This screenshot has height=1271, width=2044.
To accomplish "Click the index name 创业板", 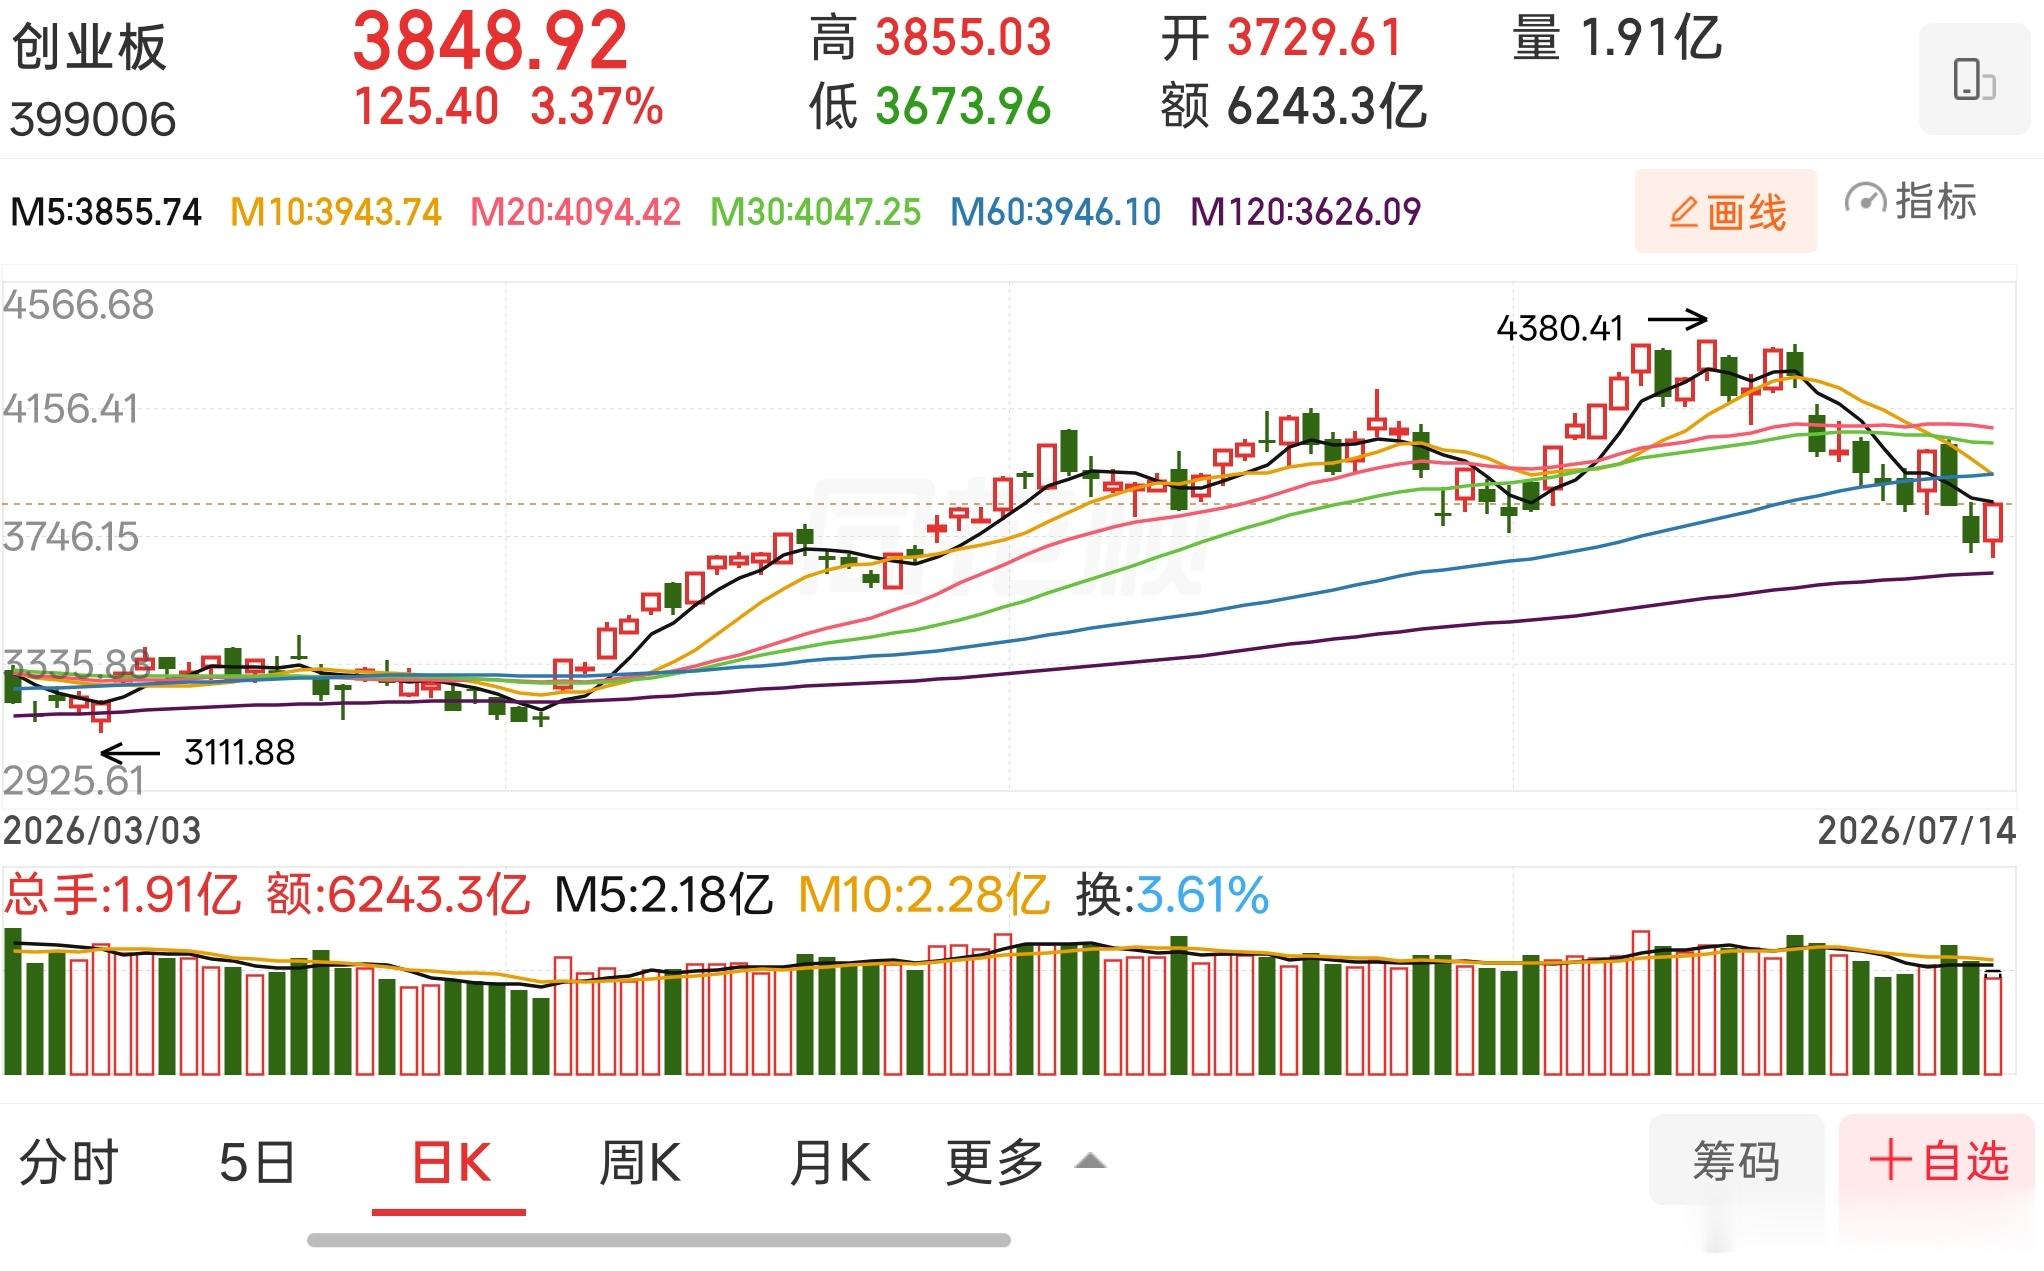I will [x=89, y=46].
